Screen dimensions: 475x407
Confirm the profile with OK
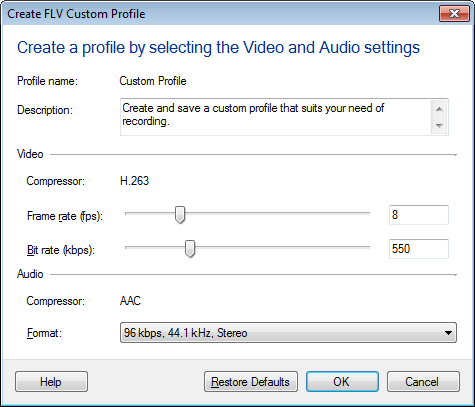pyautogui.click(x=342, y=382)
